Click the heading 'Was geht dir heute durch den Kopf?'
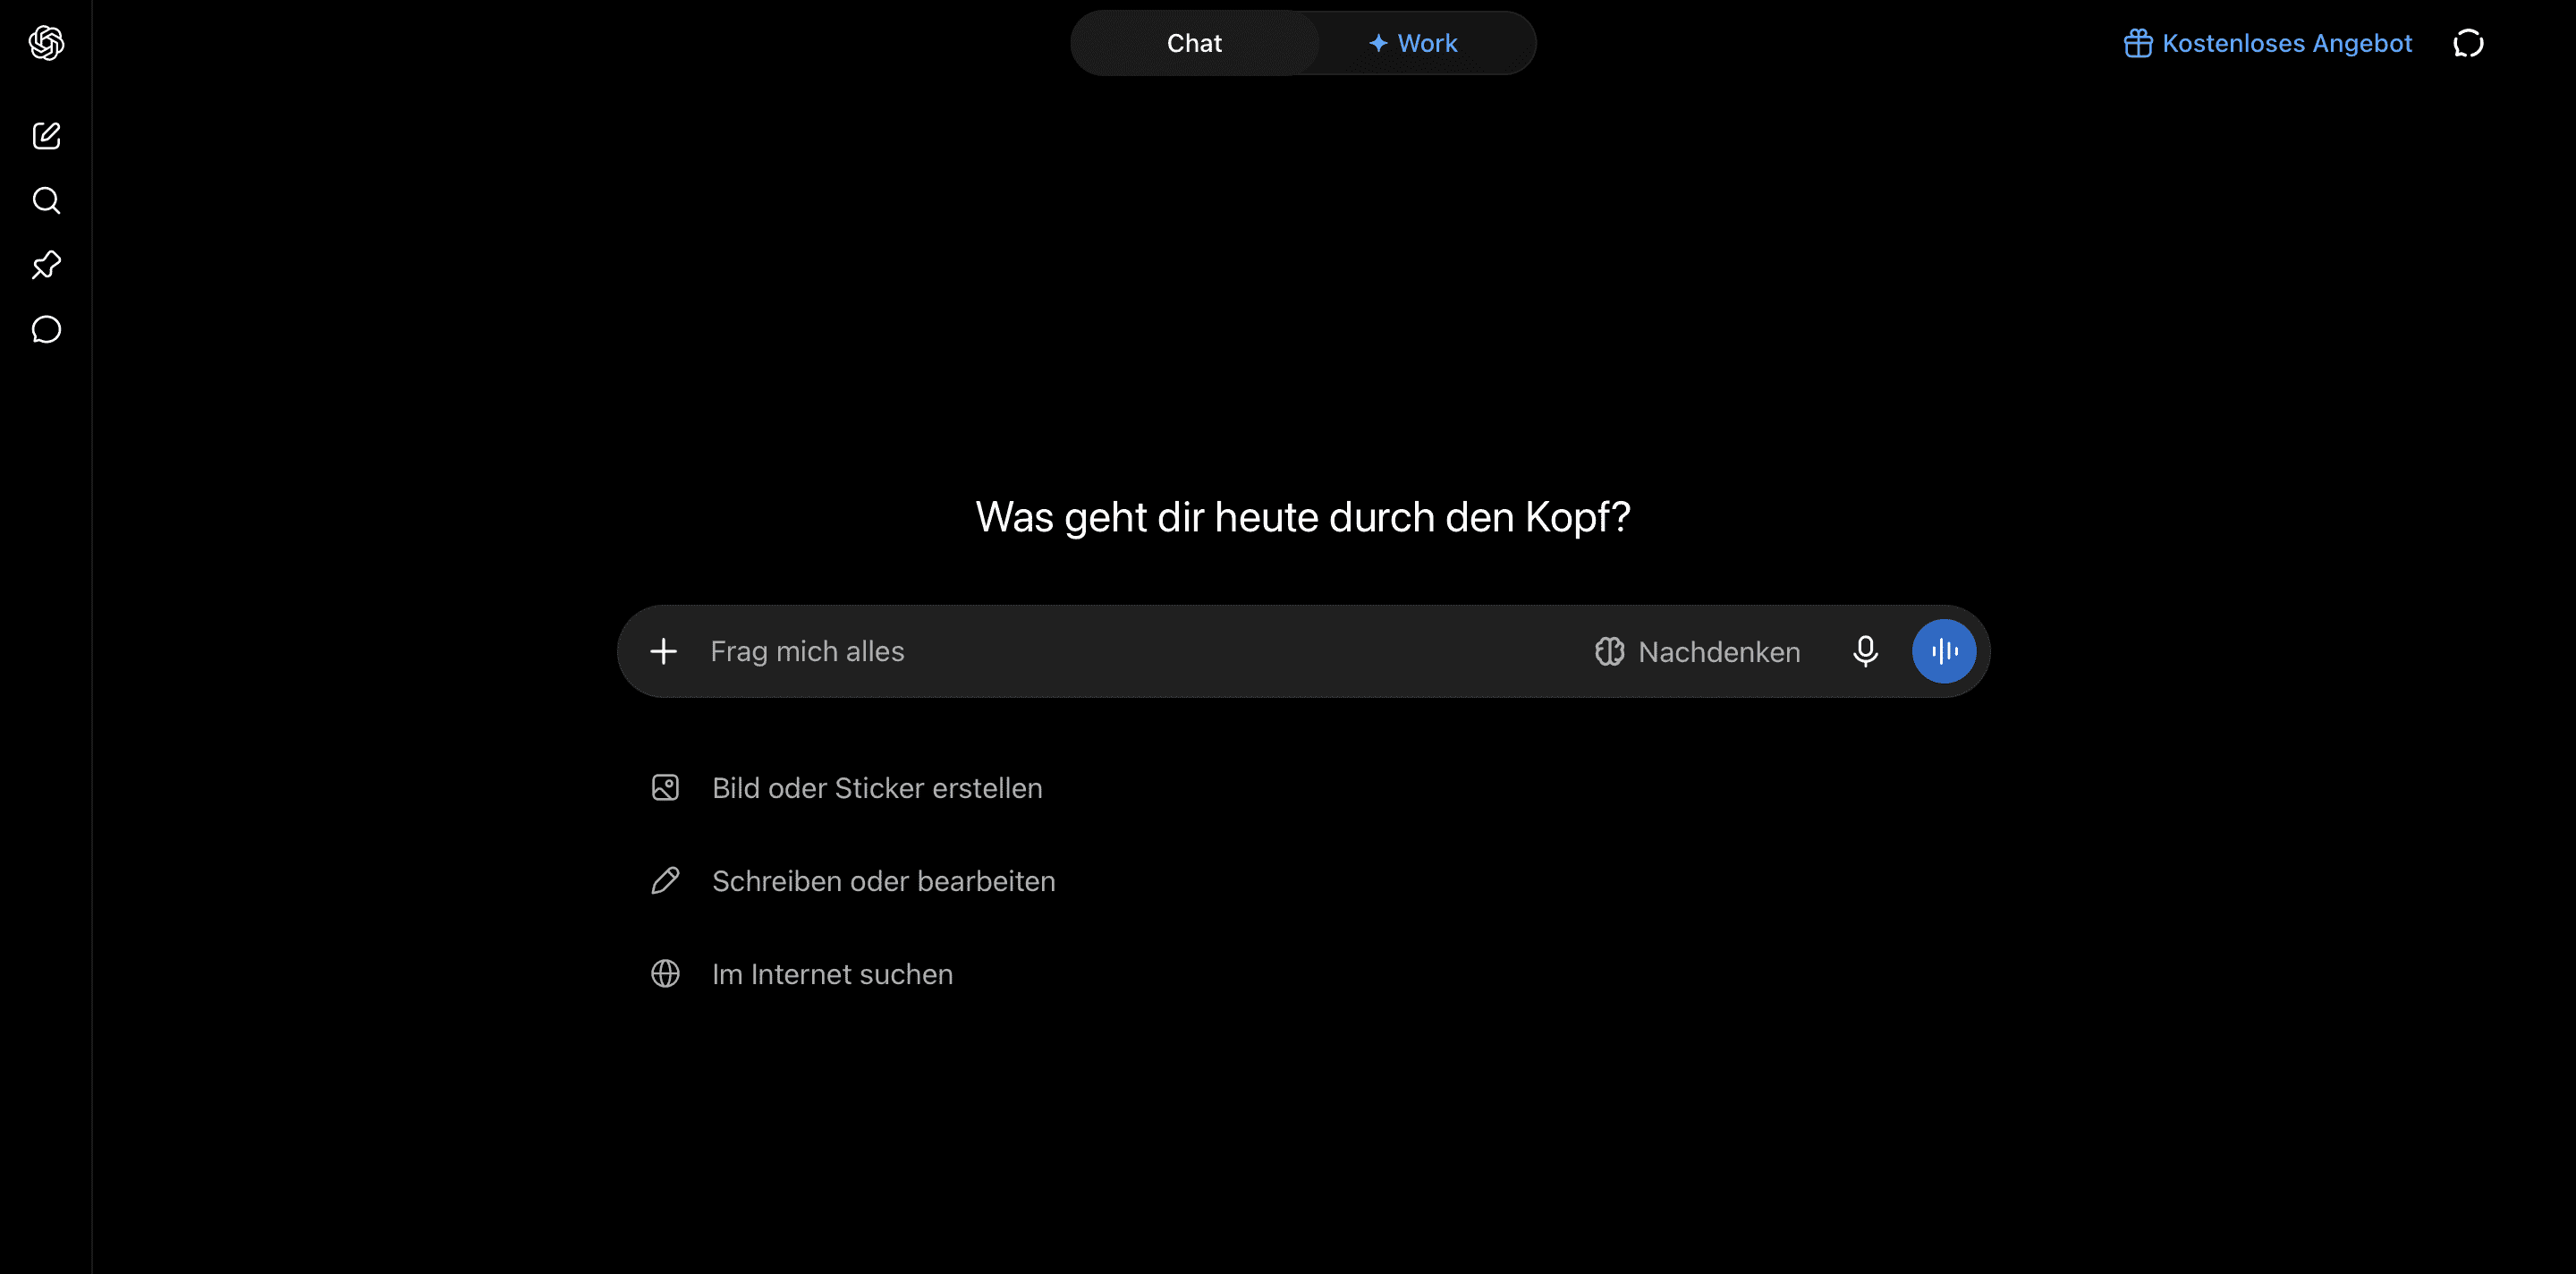2576x1274 pixels. pyautogui.click(x=1303, y=517)
